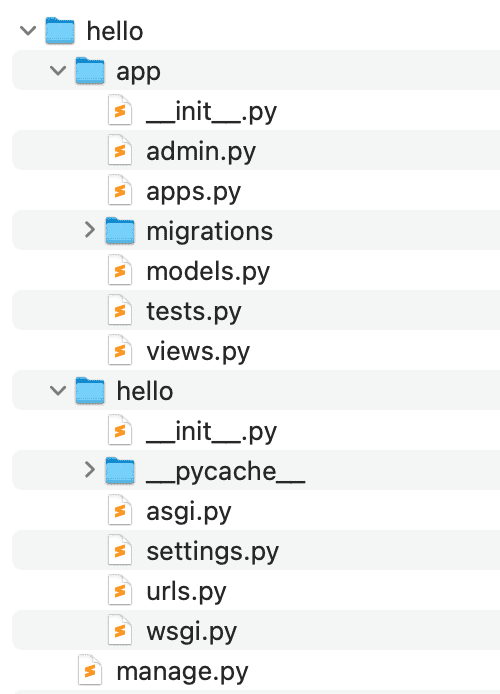Select the top-level hello folder name
The width and height of the screenshot is (500, 694).
pyautogui.click(x=115, y=31)
